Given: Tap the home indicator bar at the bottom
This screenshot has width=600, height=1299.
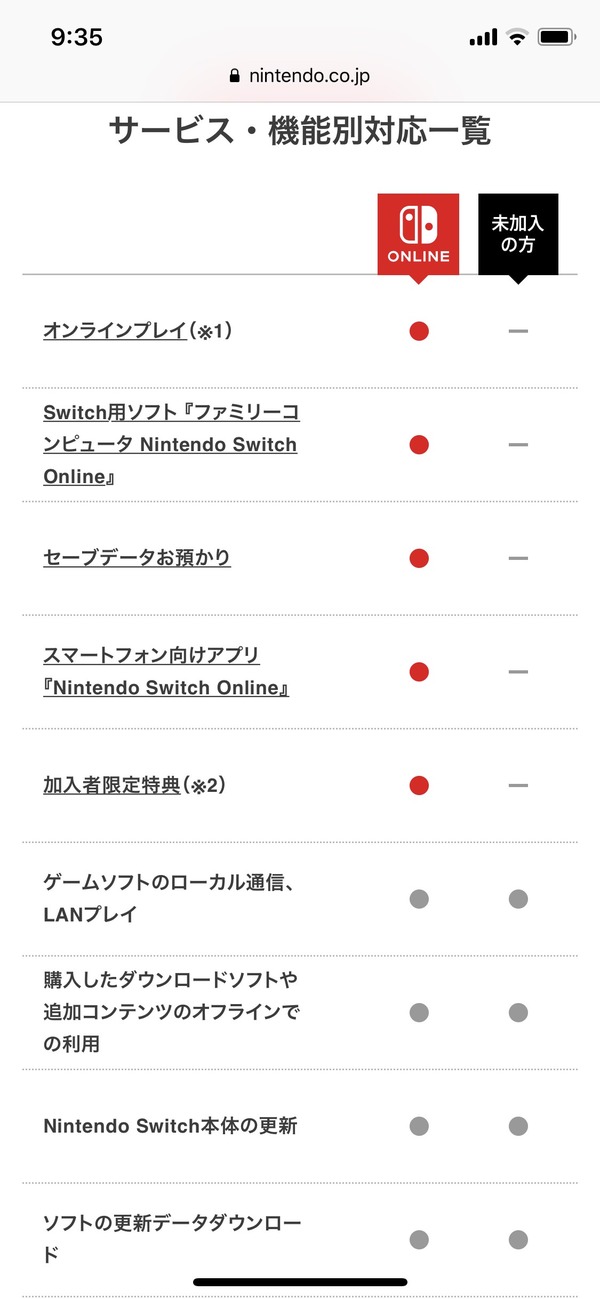Looking at the screenshot, I should pyautogui.click(x=300, y=1282).
